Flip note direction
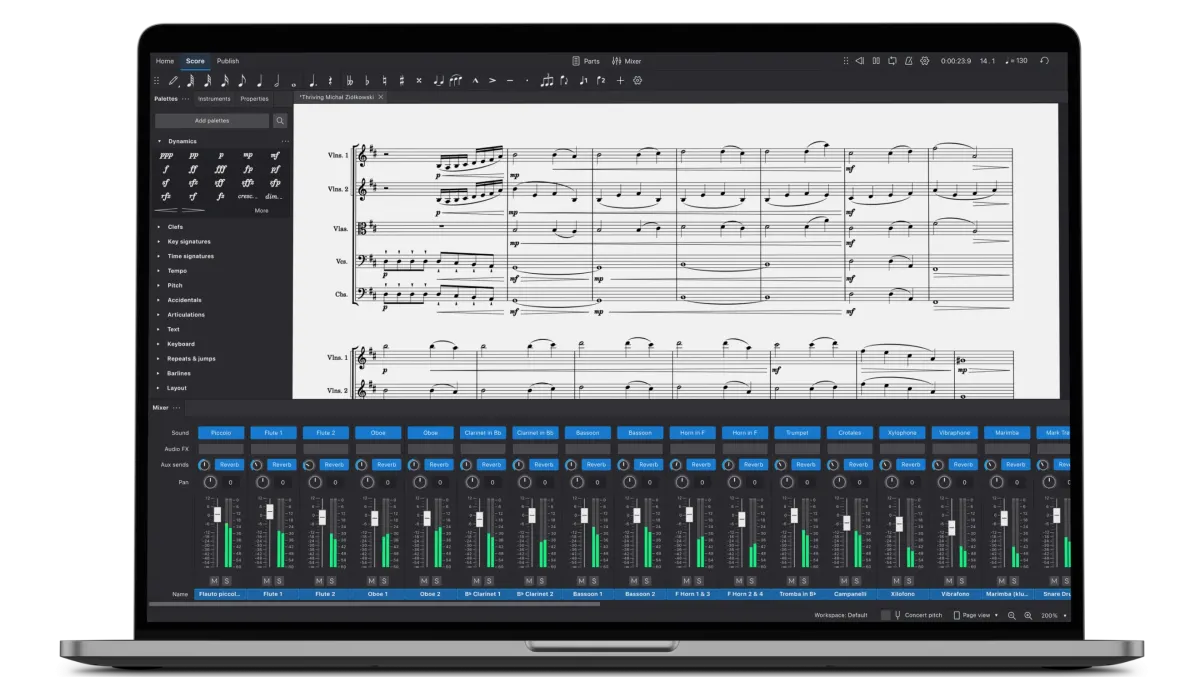Image resolution: width=1200 pixels, height=677 pixels. click(564, 80)
